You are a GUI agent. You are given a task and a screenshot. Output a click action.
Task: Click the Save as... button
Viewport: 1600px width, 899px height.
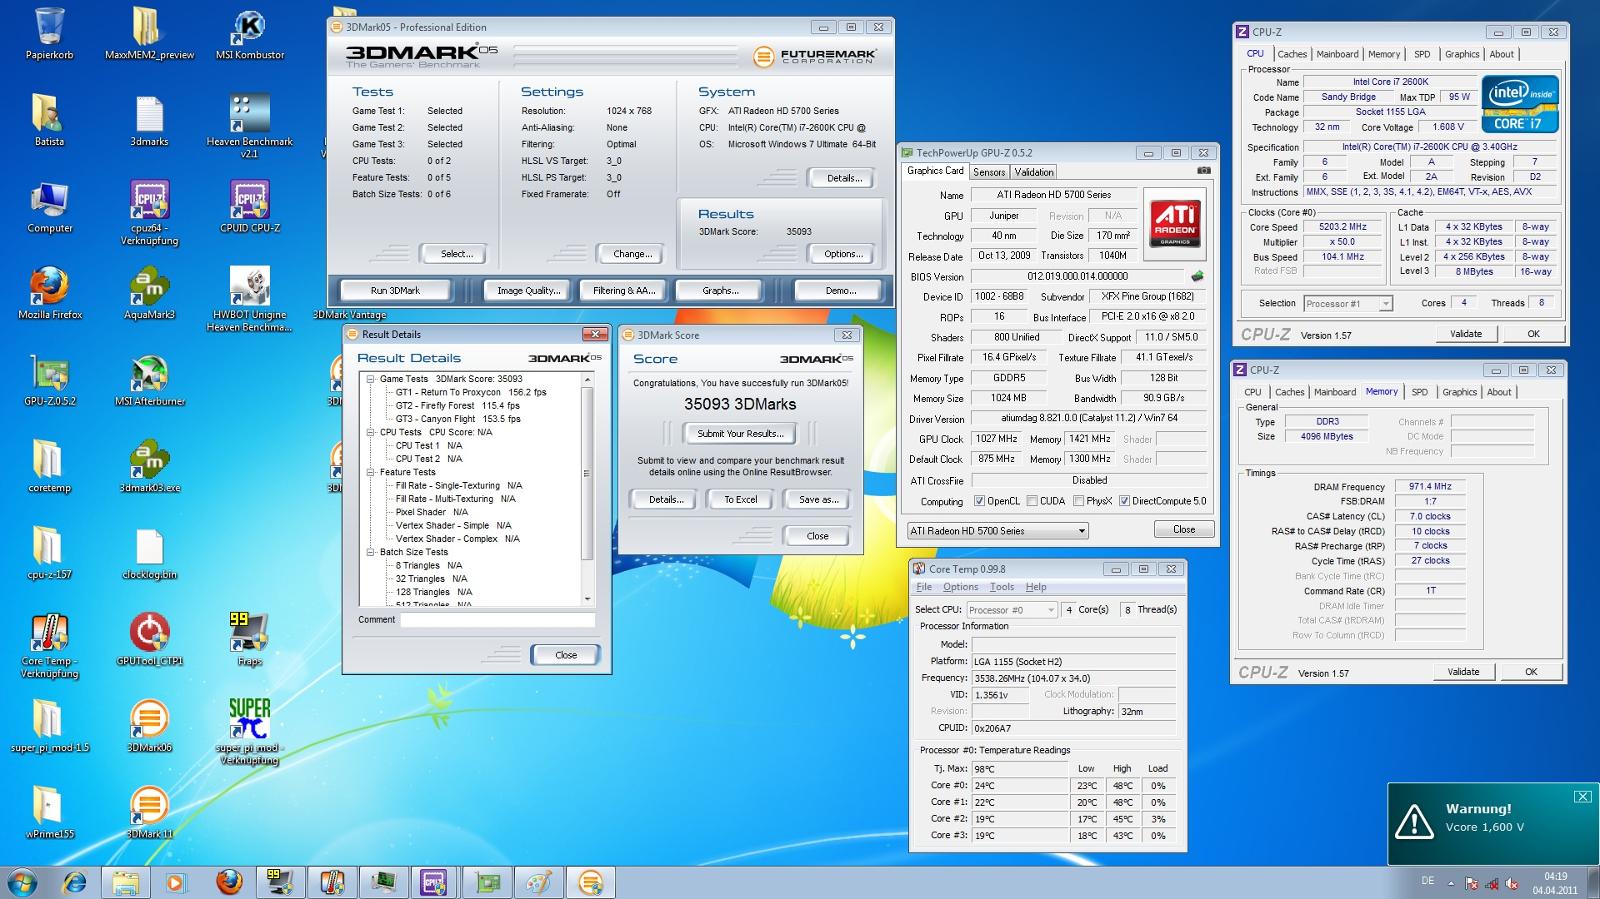tap(818, 499)
